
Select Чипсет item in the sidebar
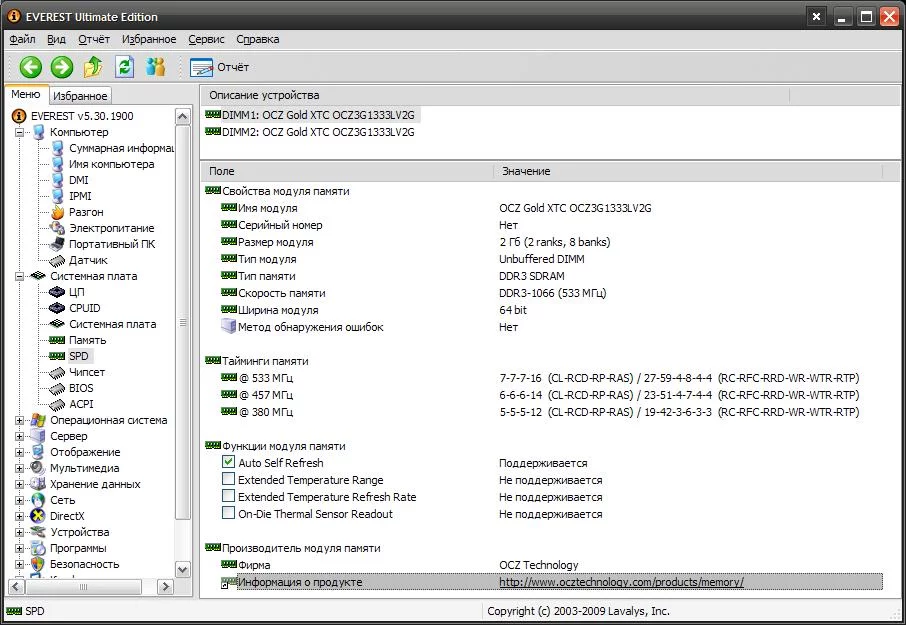(86, 372)
